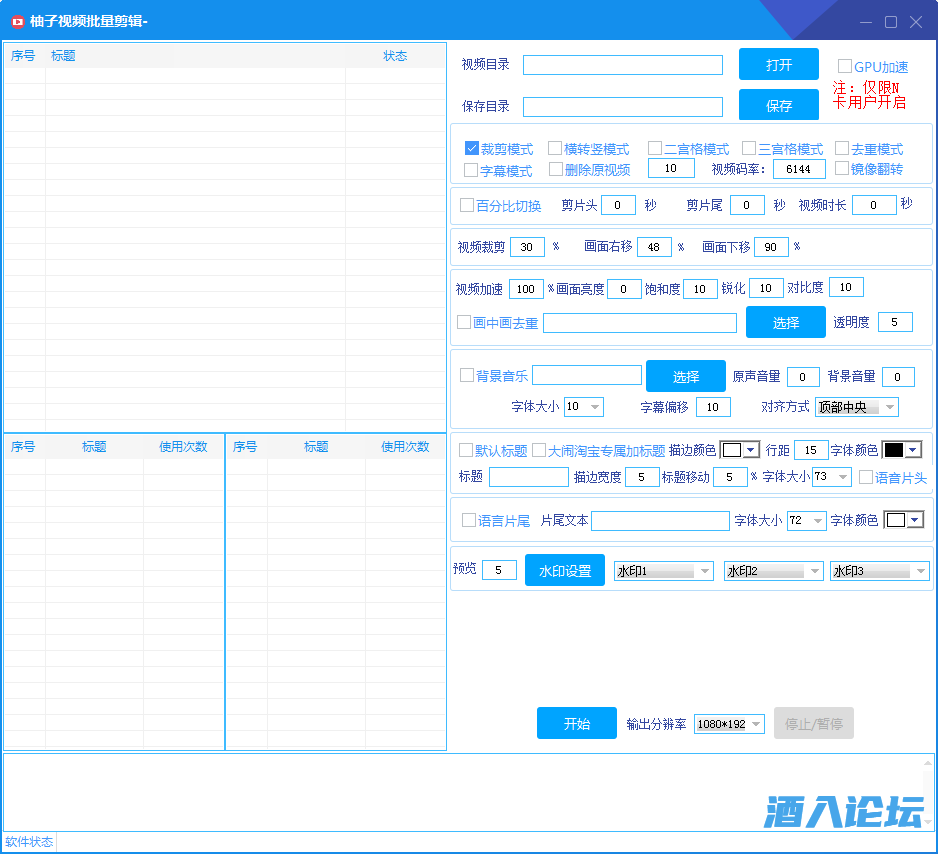The height and width of the screenshot is (854, 938).
Task: Toggle the 镜像翻转 checkbox
Action: point(842,169)
